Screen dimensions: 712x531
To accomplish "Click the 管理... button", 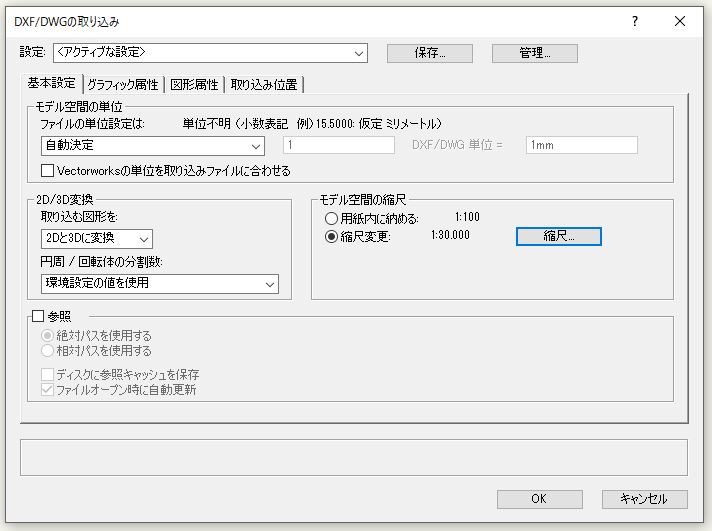I will click(x=534, y=53).
